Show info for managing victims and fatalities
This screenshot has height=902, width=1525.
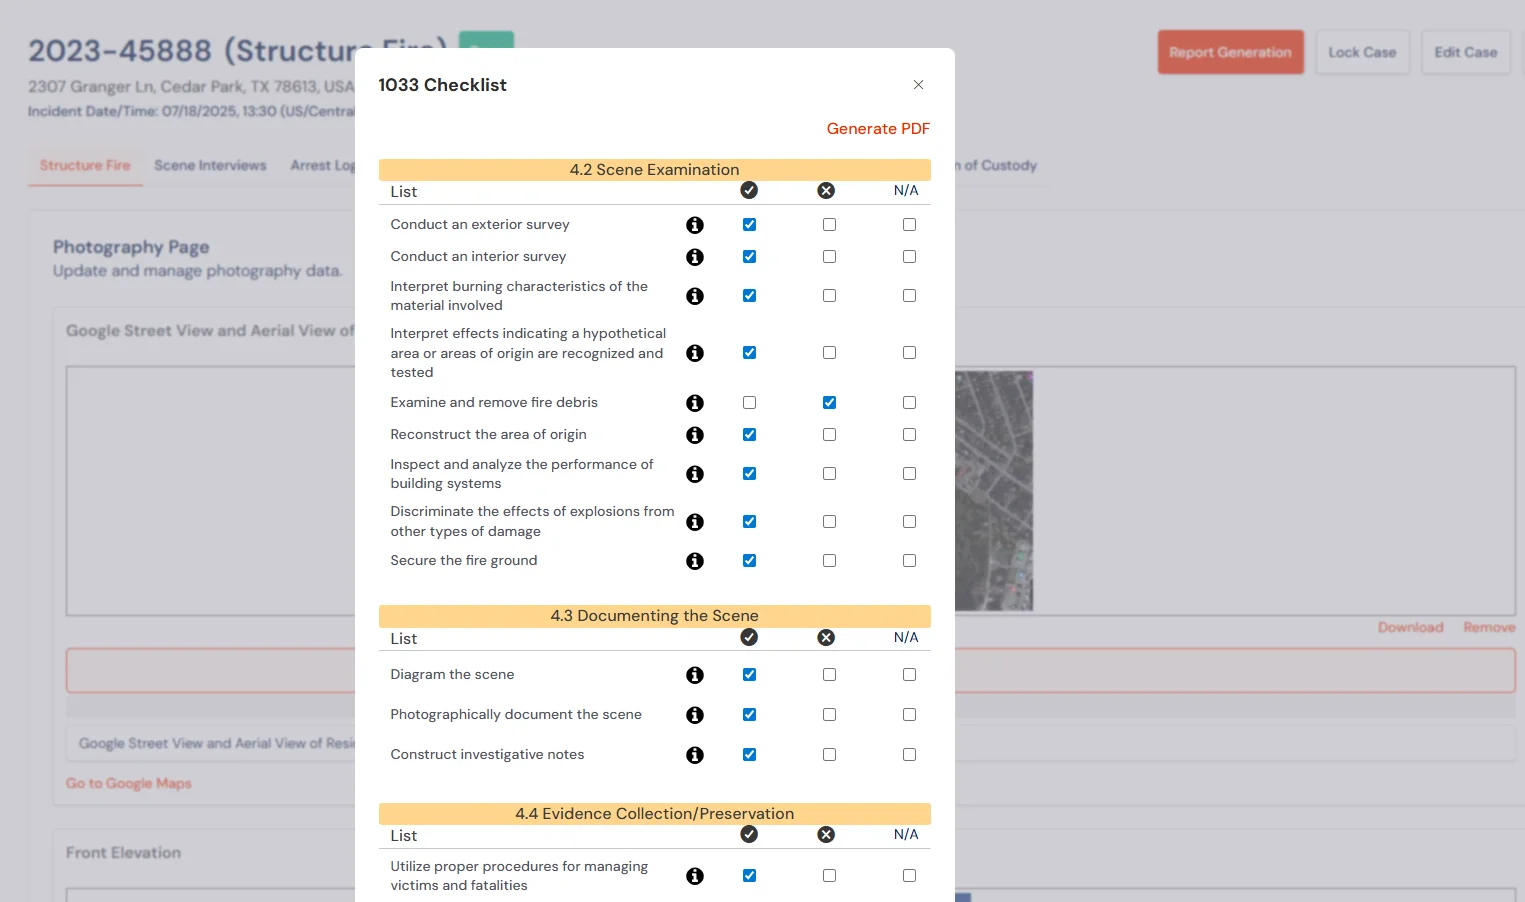(x=695, y=875)
